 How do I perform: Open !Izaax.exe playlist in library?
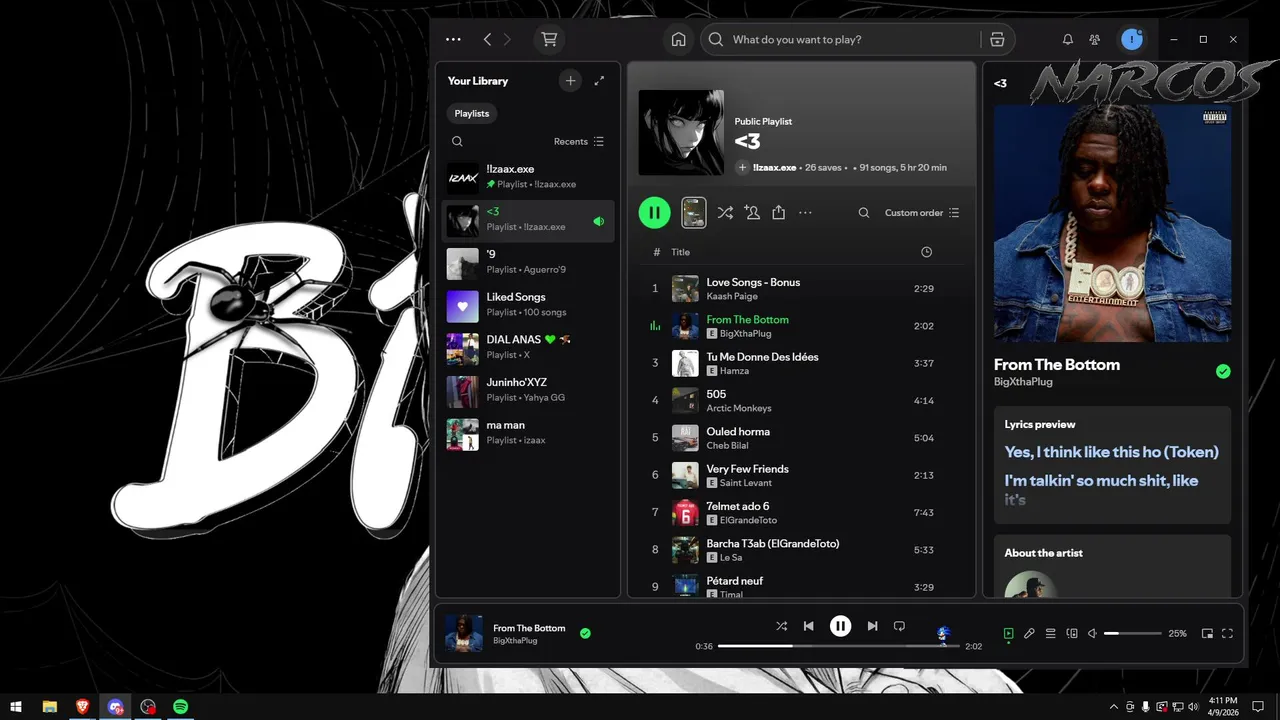528,177
